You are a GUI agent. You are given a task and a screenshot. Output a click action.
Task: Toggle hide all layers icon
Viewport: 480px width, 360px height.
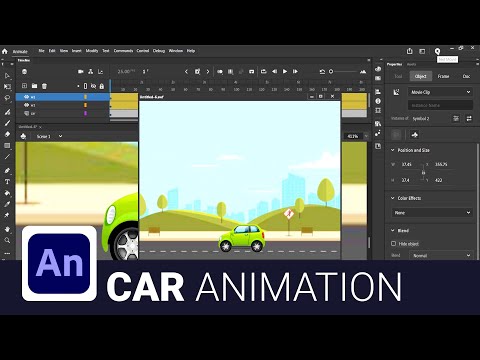(x=94, y=86)
